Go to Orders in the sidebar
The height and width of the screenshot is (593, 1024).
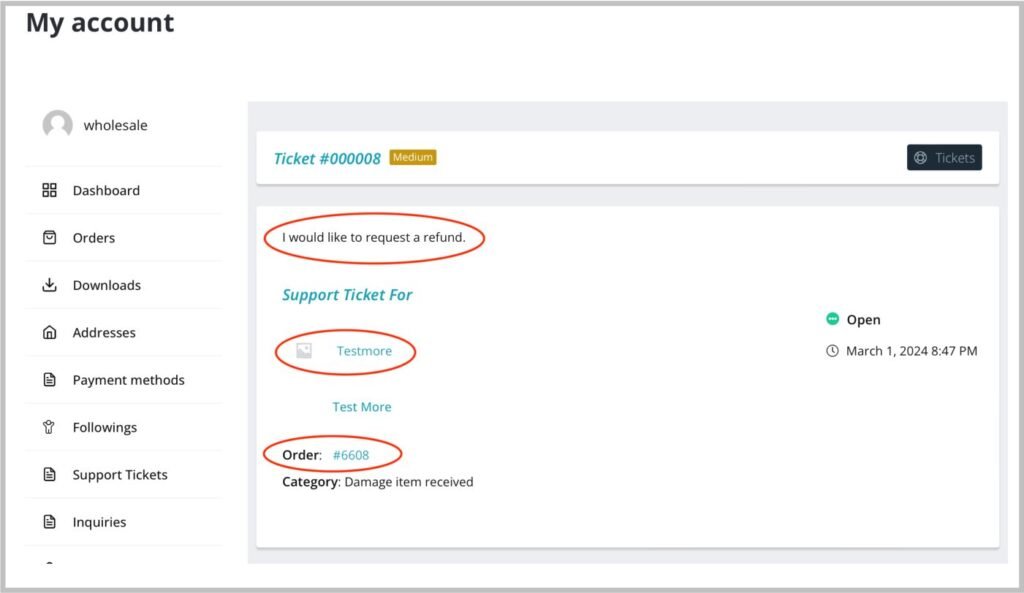point(94,238)
